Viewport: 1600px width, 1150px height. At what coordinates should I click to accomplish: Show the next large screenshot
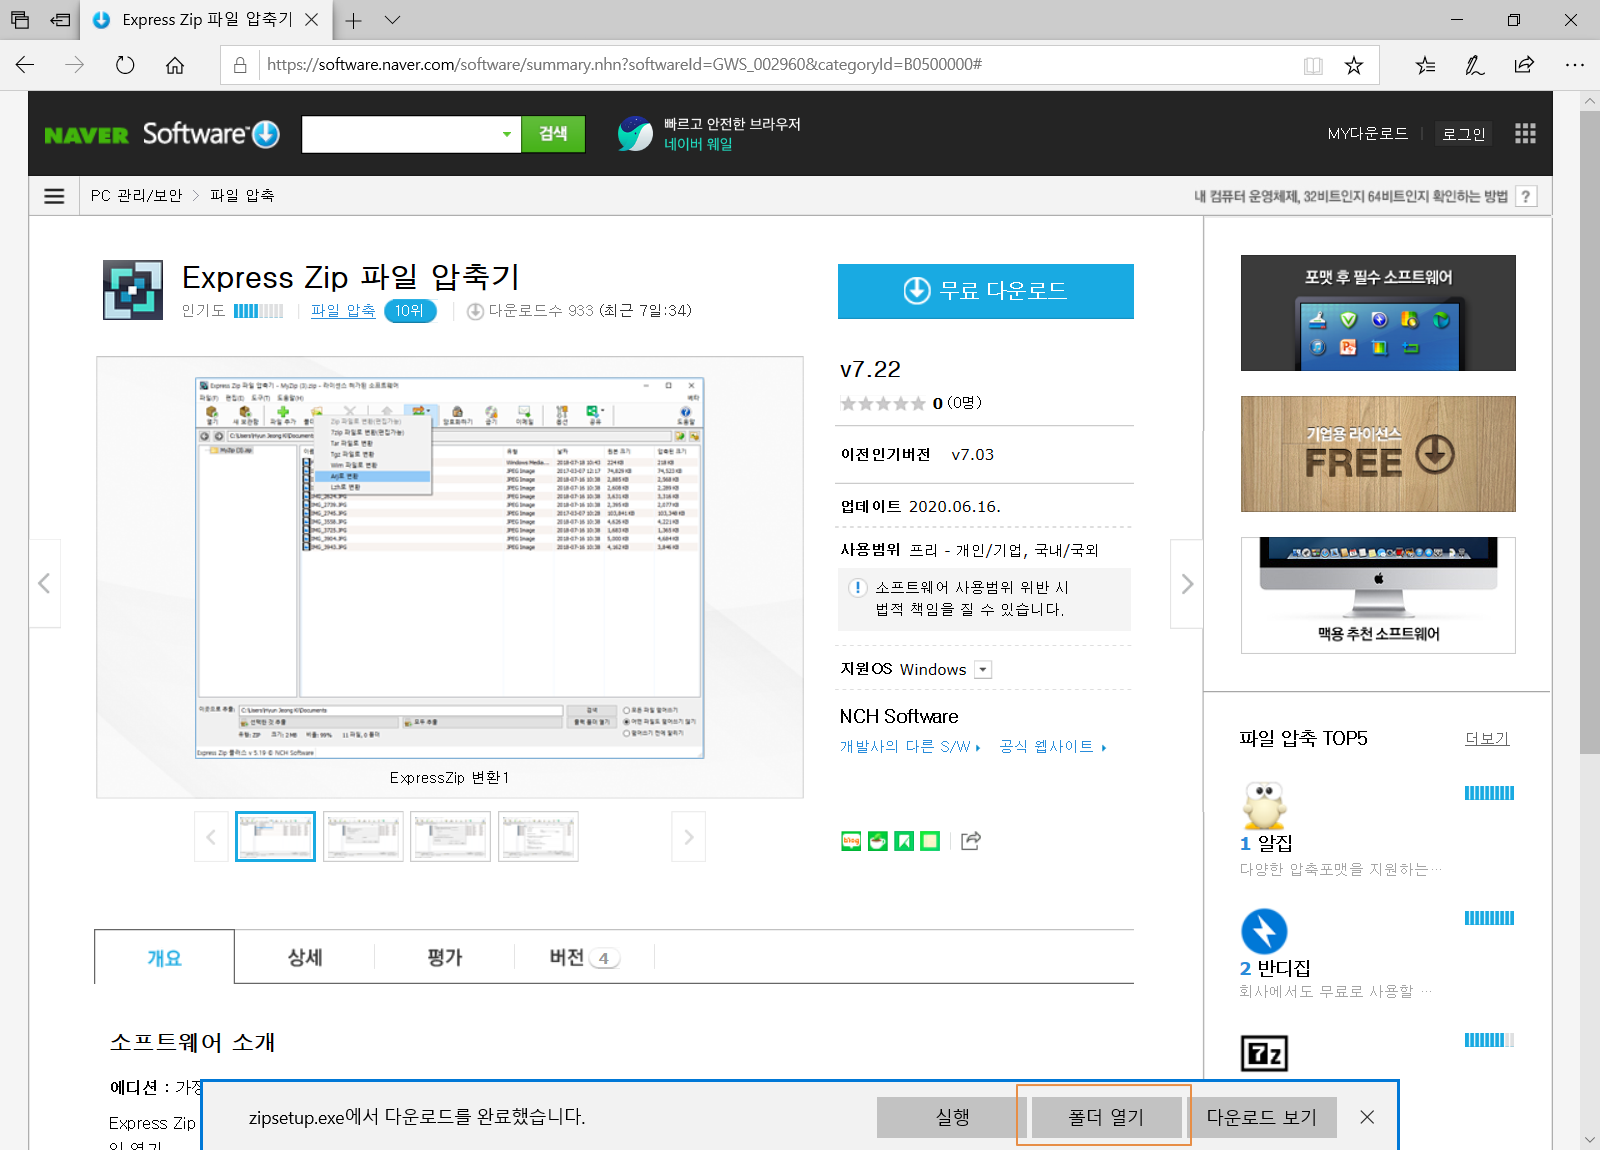pos(1187,584)
